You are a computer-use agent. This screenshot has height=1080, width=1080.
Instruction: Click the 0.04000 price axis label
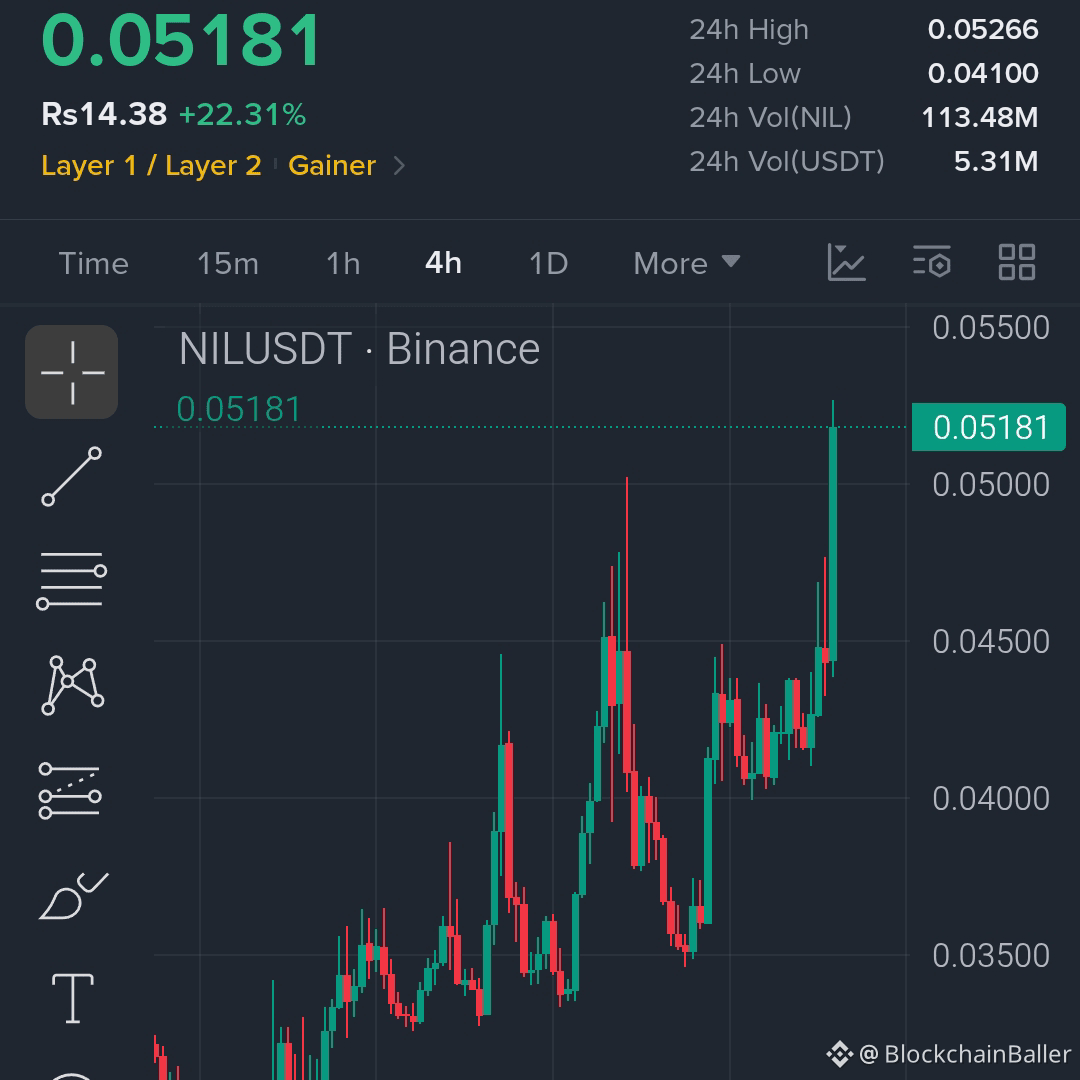pyautogui.click(x=991, y=799)
